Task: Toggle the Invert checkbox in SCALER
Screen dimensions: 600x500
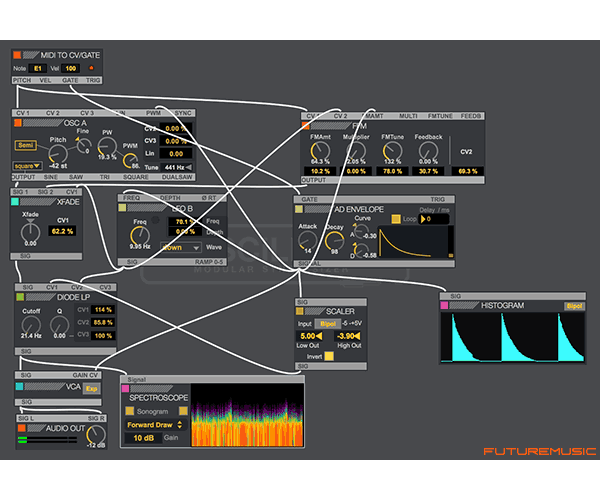Action: click(x=329, y=356)
